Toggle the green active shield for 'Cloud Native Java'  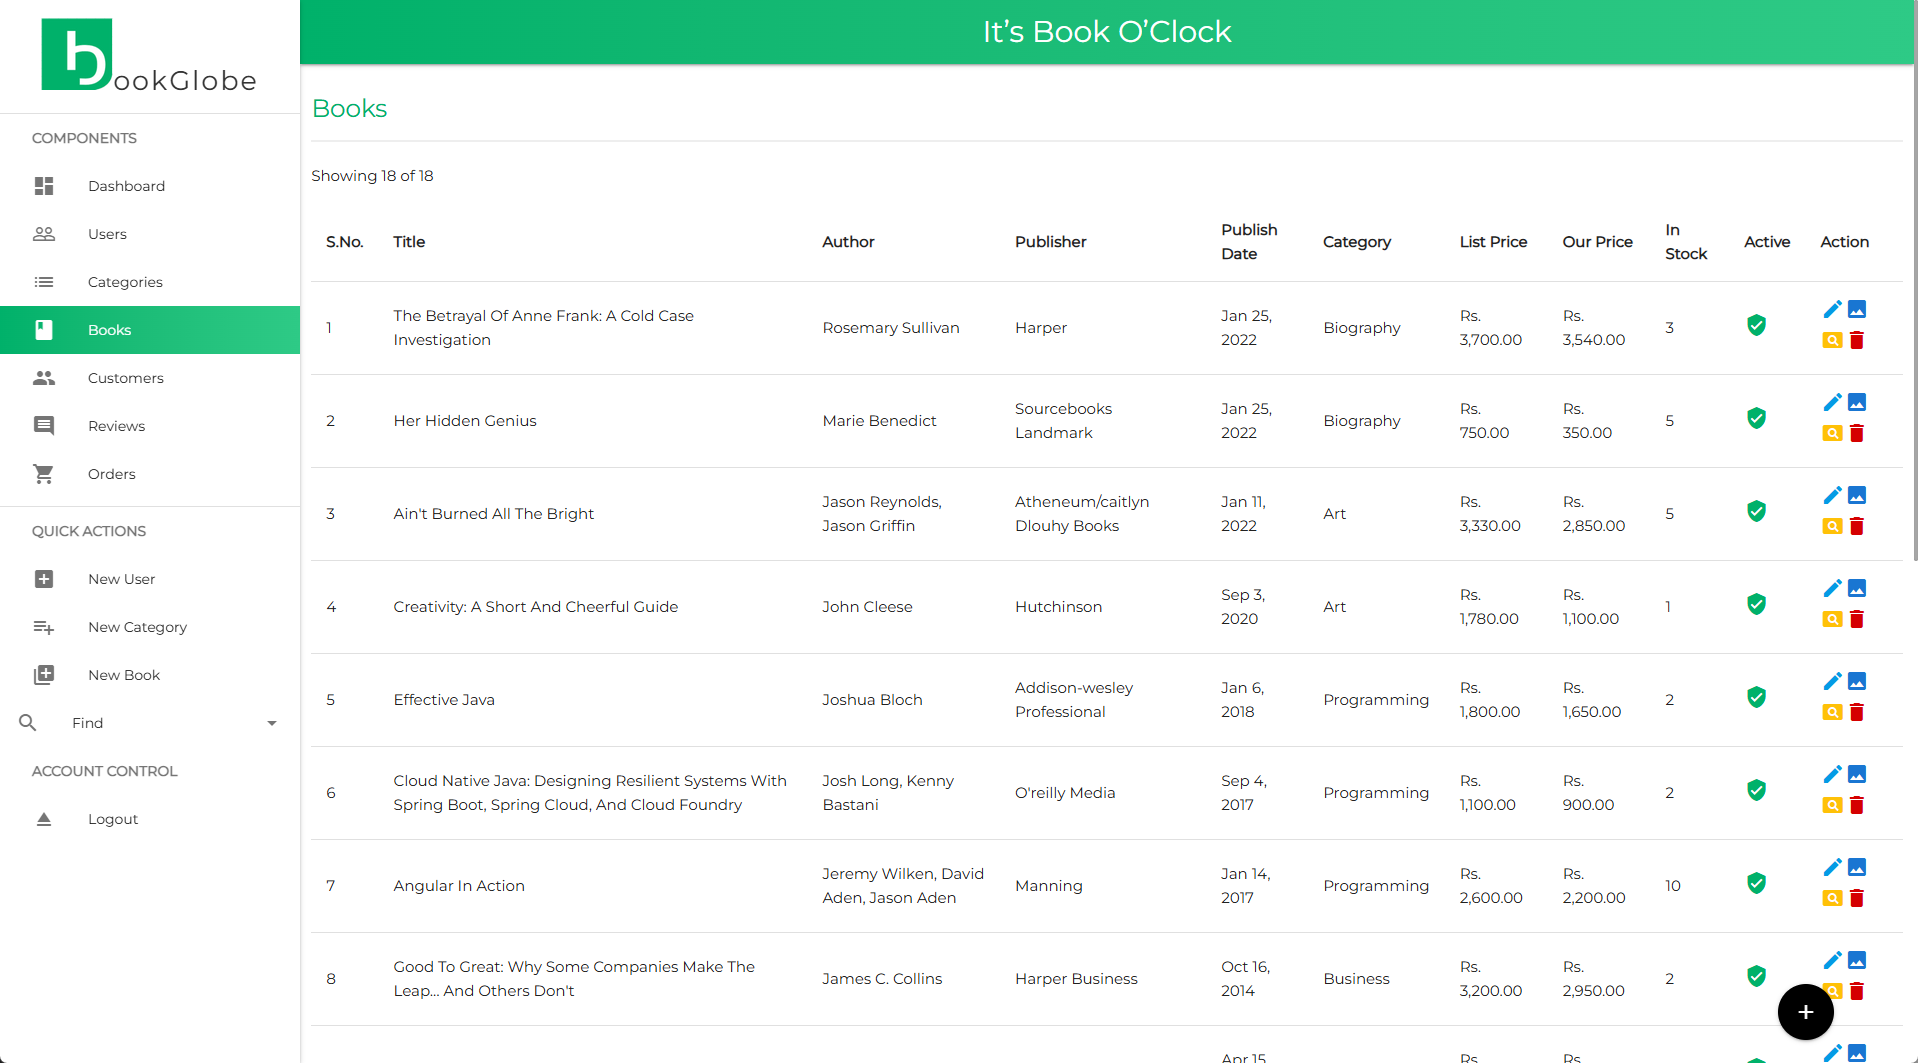point(1757,790)
